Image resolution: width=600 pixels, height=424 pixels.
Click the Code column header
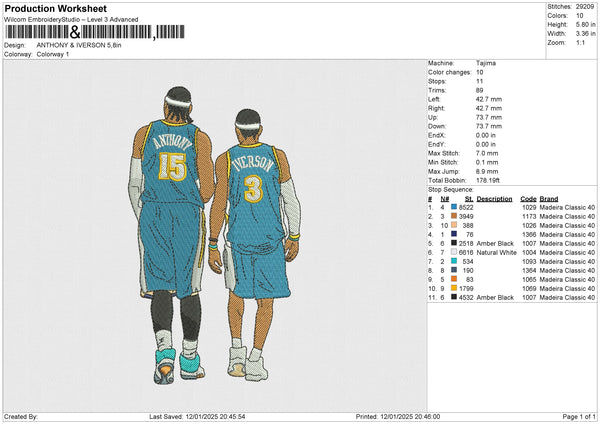point(528,199)
